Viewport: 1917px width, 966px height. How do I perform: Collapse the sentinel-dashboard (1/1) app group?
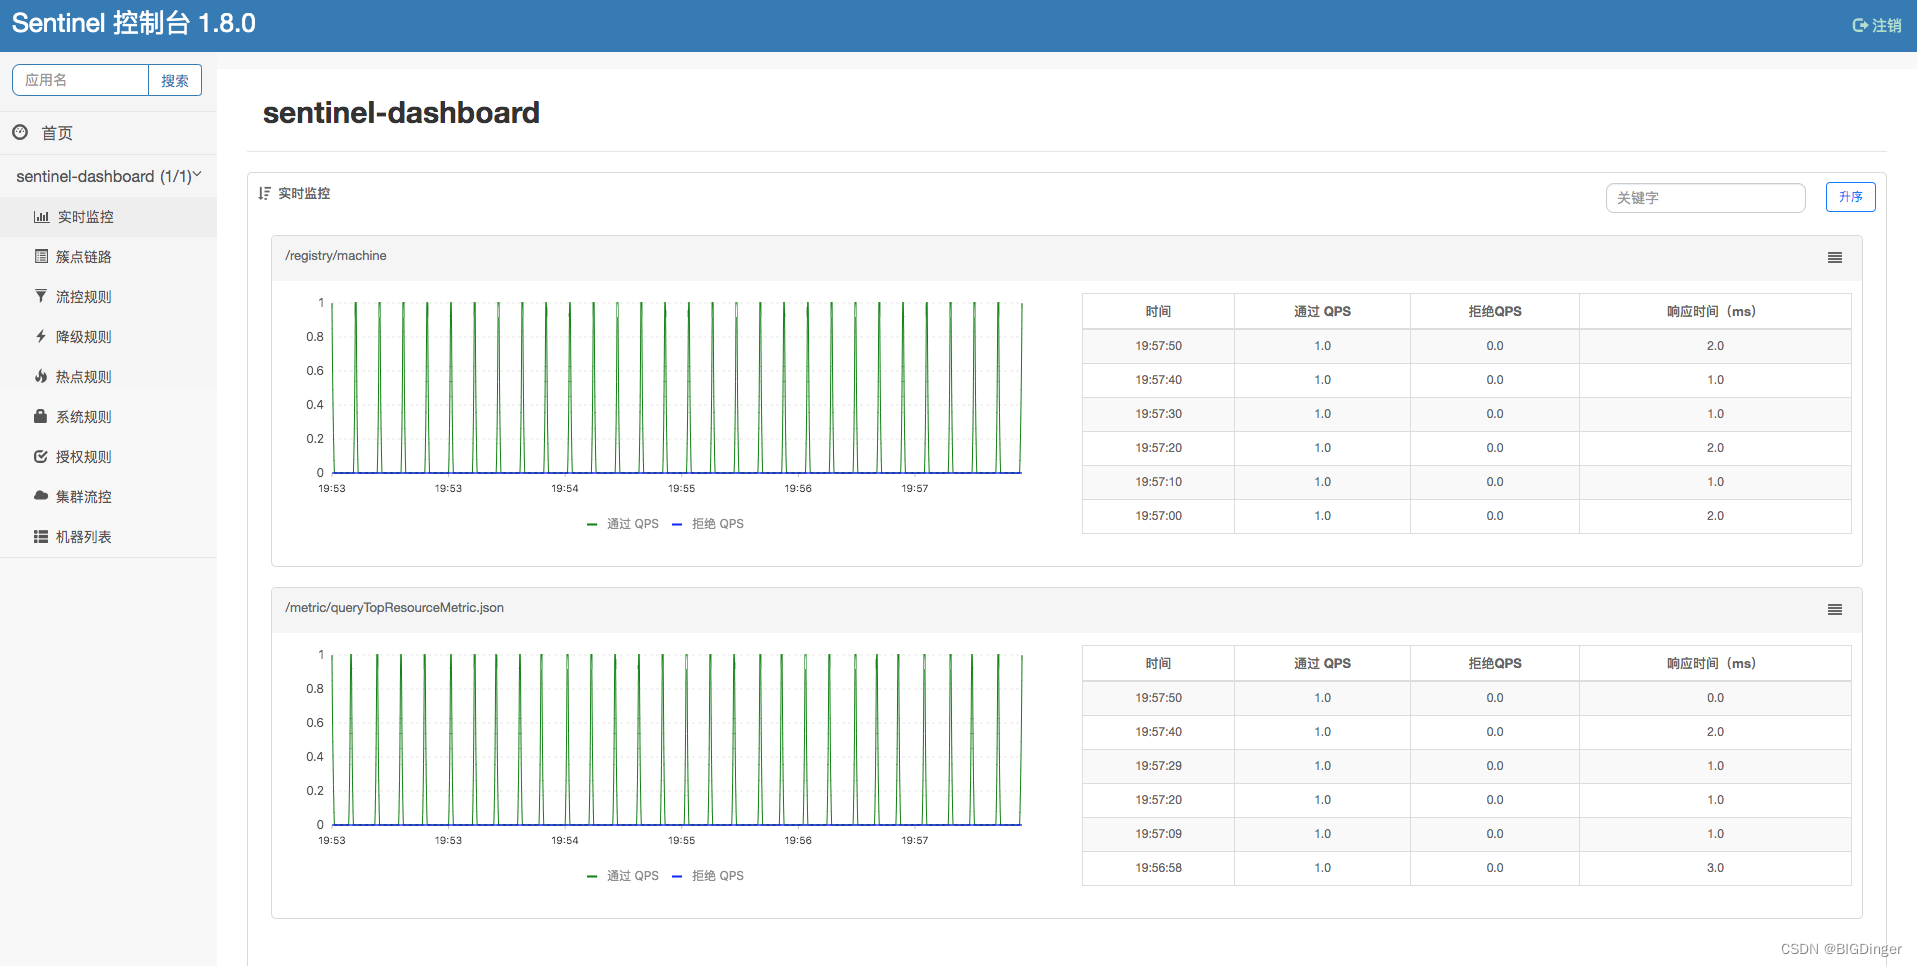[x=108, y=176]
